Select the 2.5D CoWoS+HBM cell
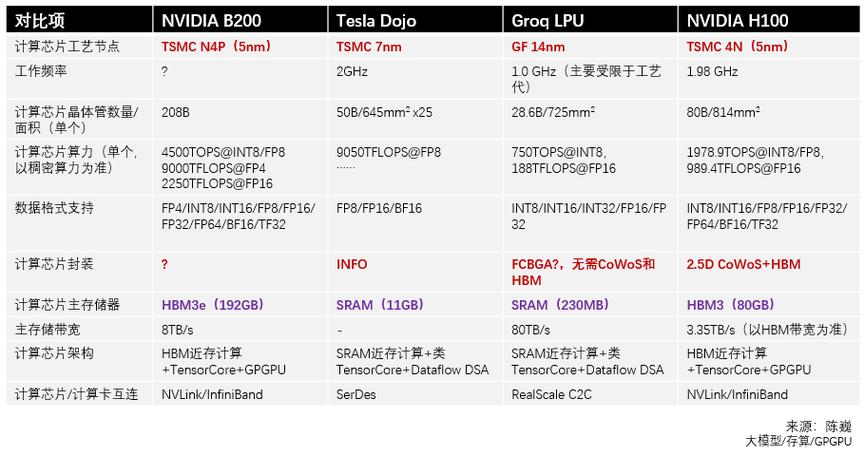Screen dimensions: 864x456 tap(743, 265)
